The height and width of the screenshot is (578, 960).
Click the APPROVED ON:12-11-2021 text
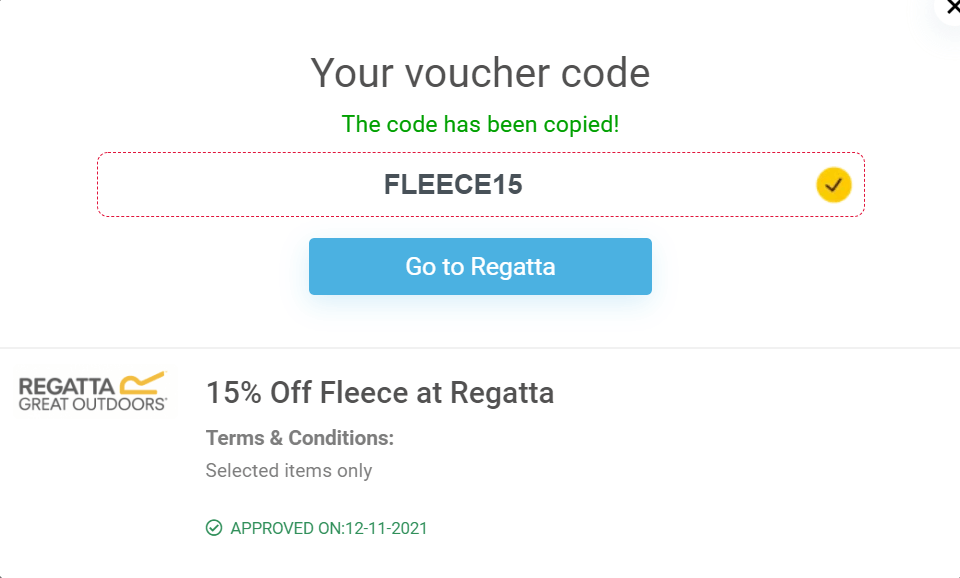click(329, 528)
